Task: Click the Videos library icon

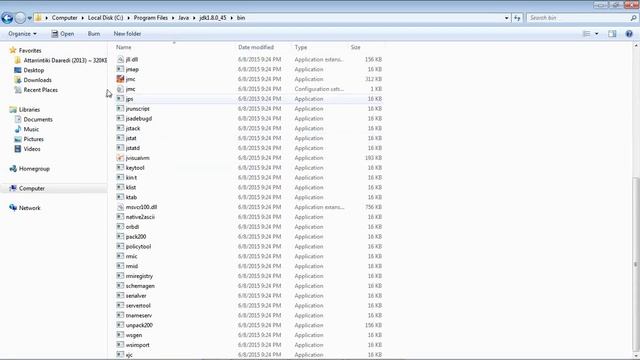Action: (x=18, y=149)
